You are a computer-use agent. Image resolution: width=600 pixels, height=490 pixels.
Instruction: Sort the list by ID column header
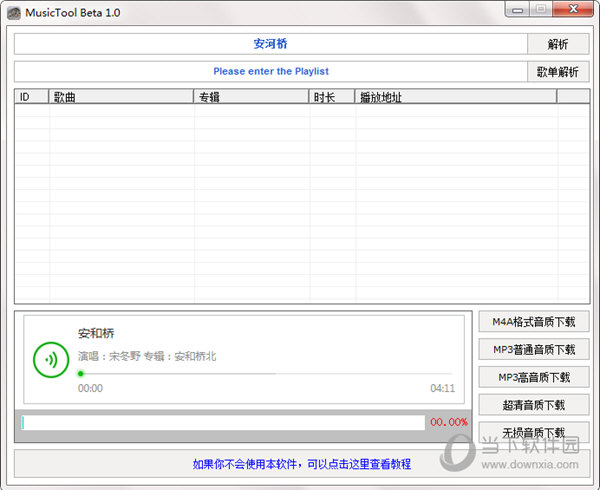(x=31, y=97)
